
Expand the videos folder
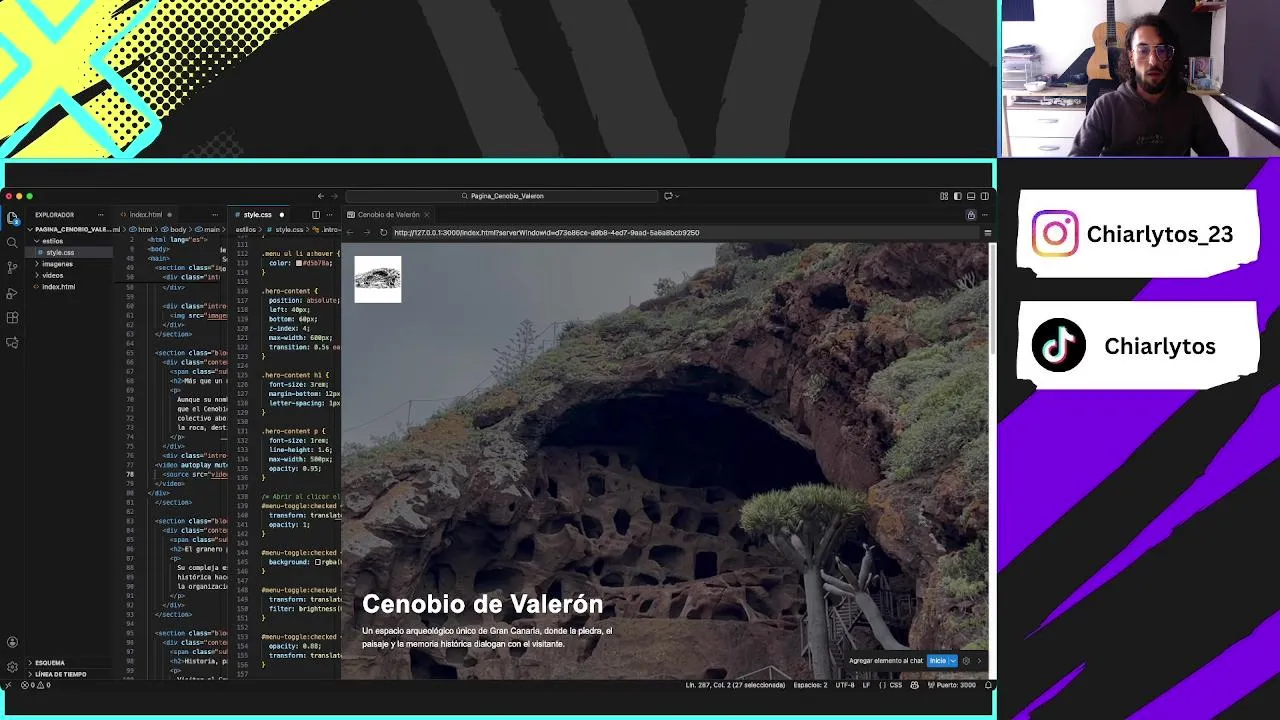[52, 275]
